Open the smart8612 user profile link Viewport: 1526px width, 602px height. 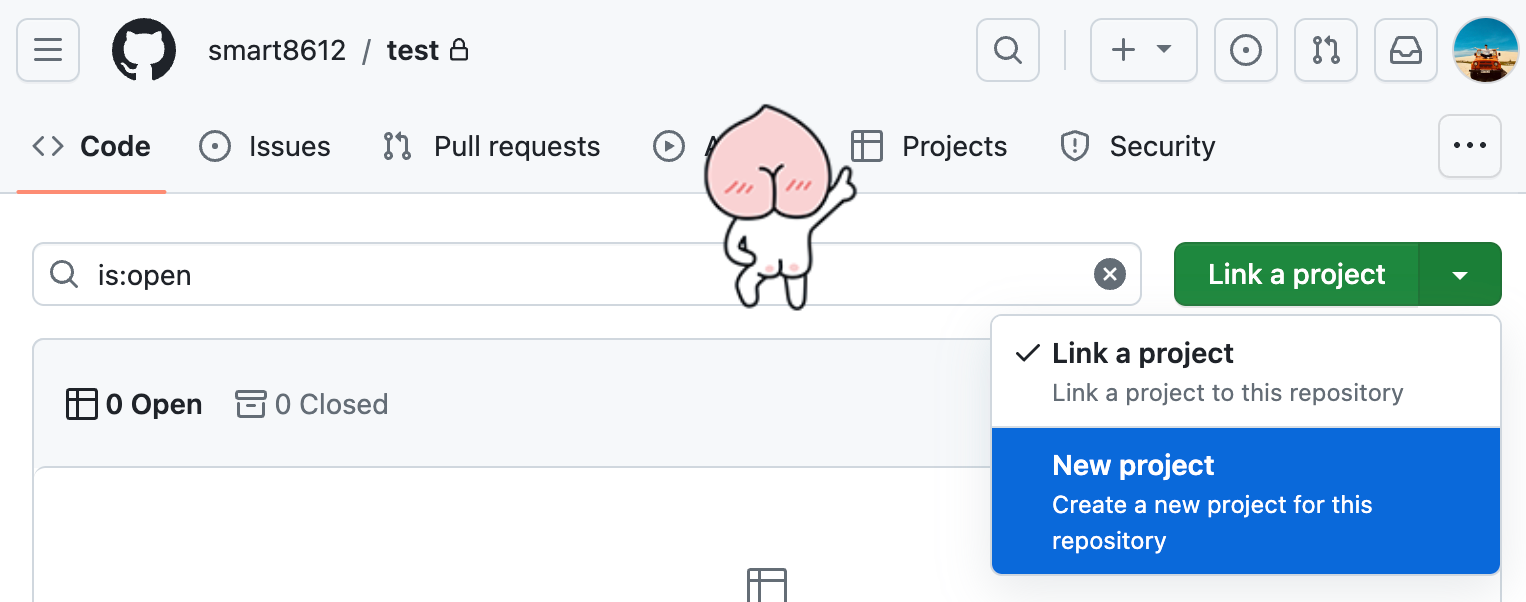point(277,50)
